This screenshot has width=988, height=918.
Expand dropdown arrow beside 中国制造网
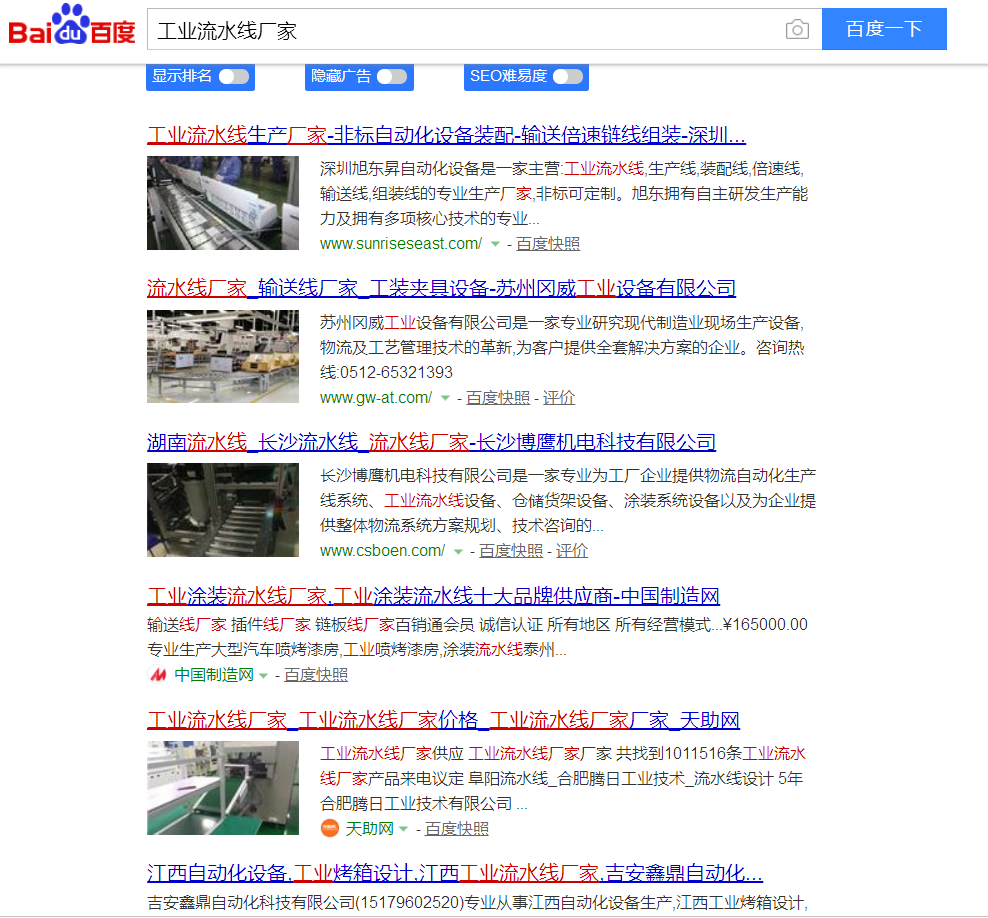point(263,675)
